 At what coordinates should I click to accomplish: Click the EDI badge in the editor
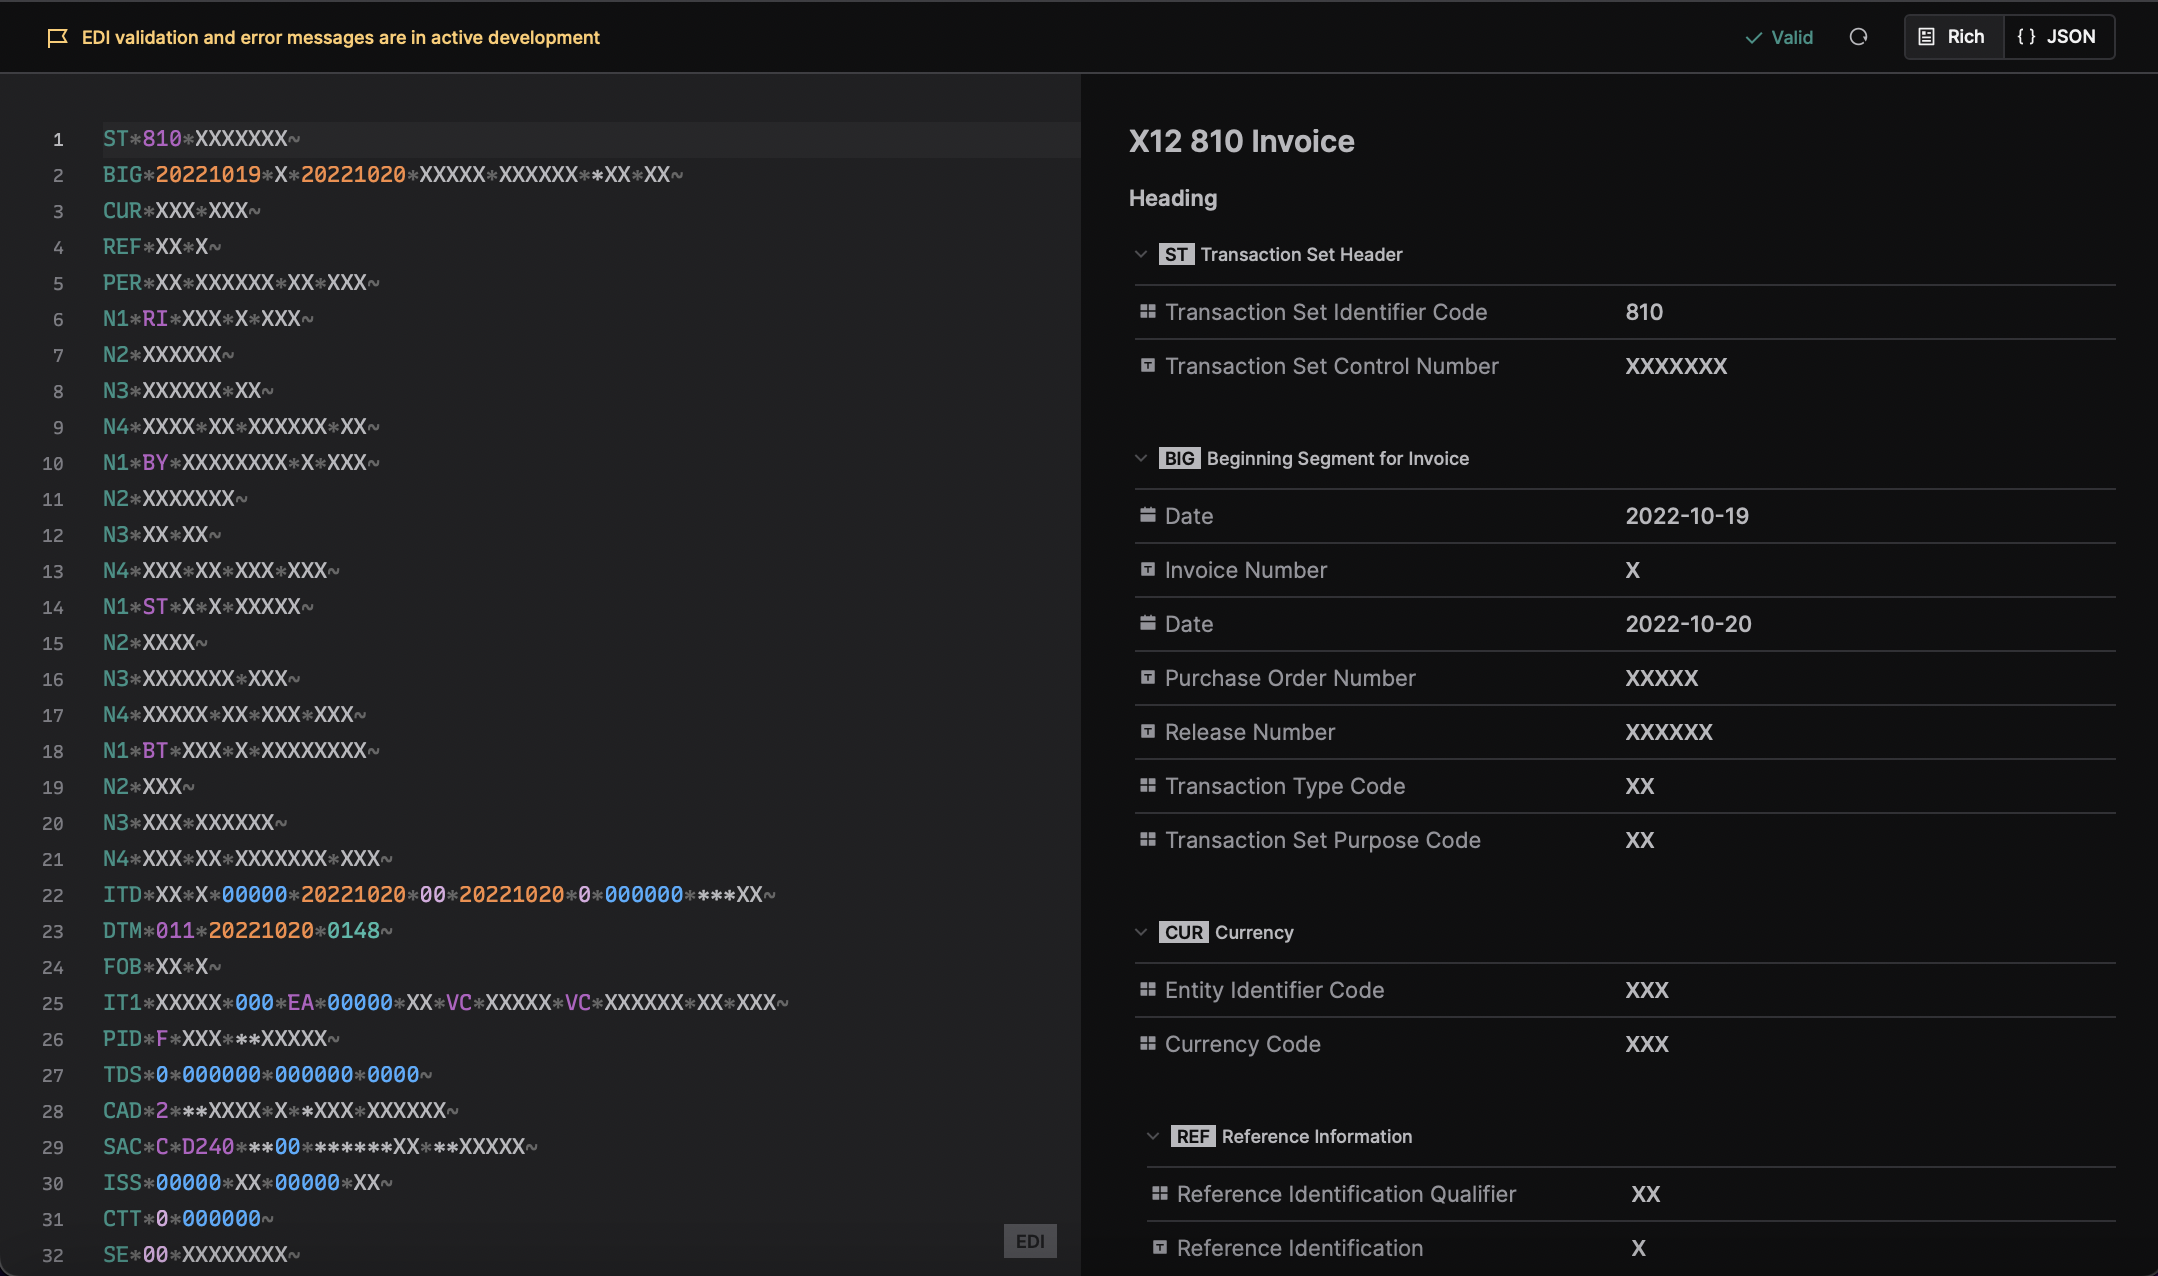(x=1030, y=1241)
